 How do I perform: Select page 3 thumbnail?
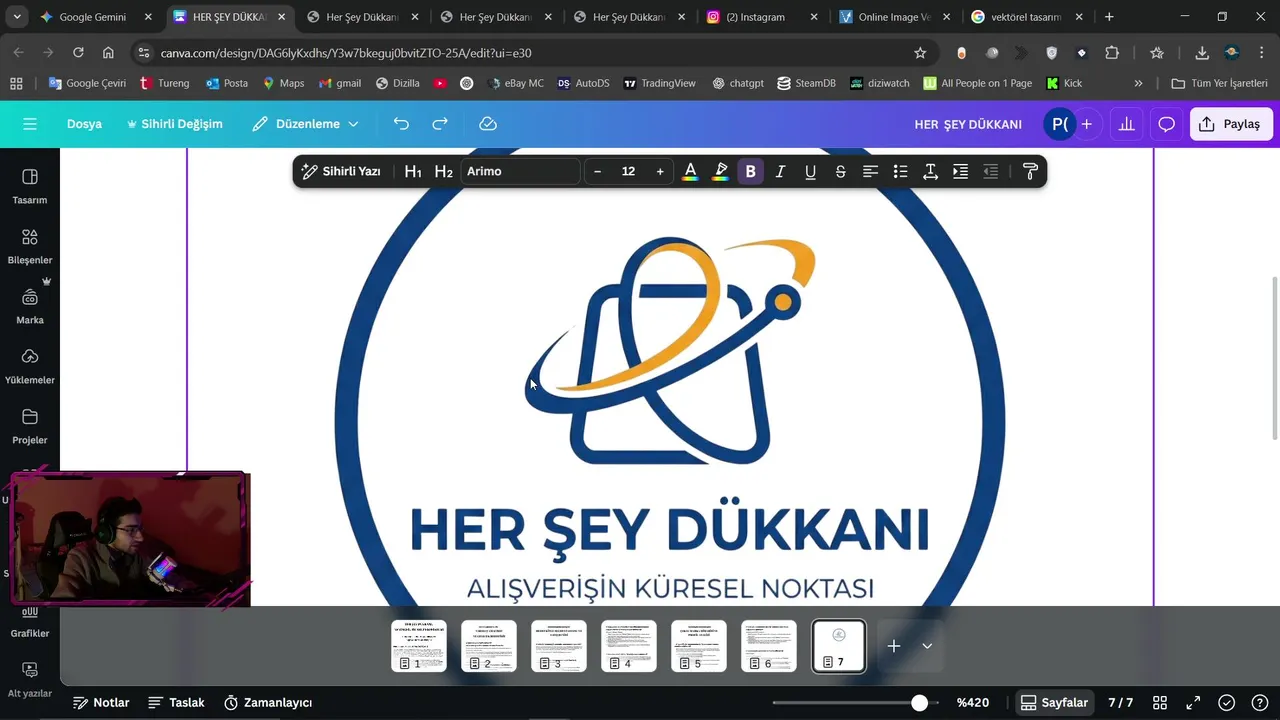pos(559,646)
